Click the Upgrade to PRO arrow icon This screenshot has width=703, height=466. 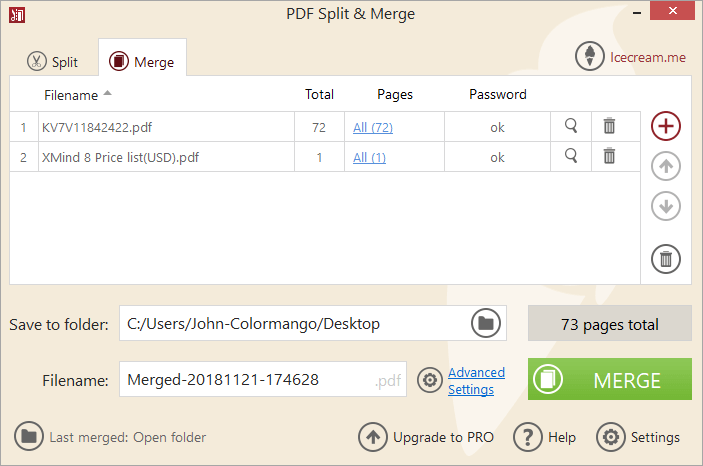click(x=373, y=437)
